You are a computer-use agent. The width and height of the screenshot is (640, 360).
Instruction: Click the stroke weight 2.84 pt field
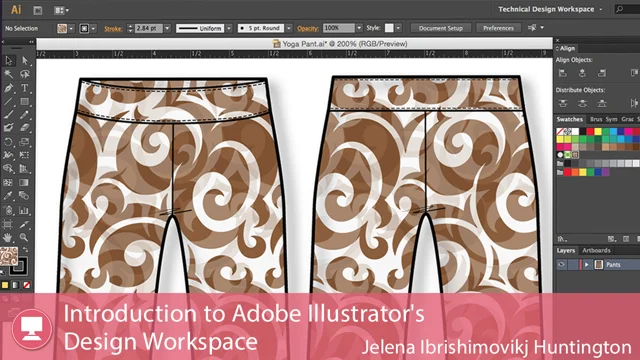coord(149,28)
